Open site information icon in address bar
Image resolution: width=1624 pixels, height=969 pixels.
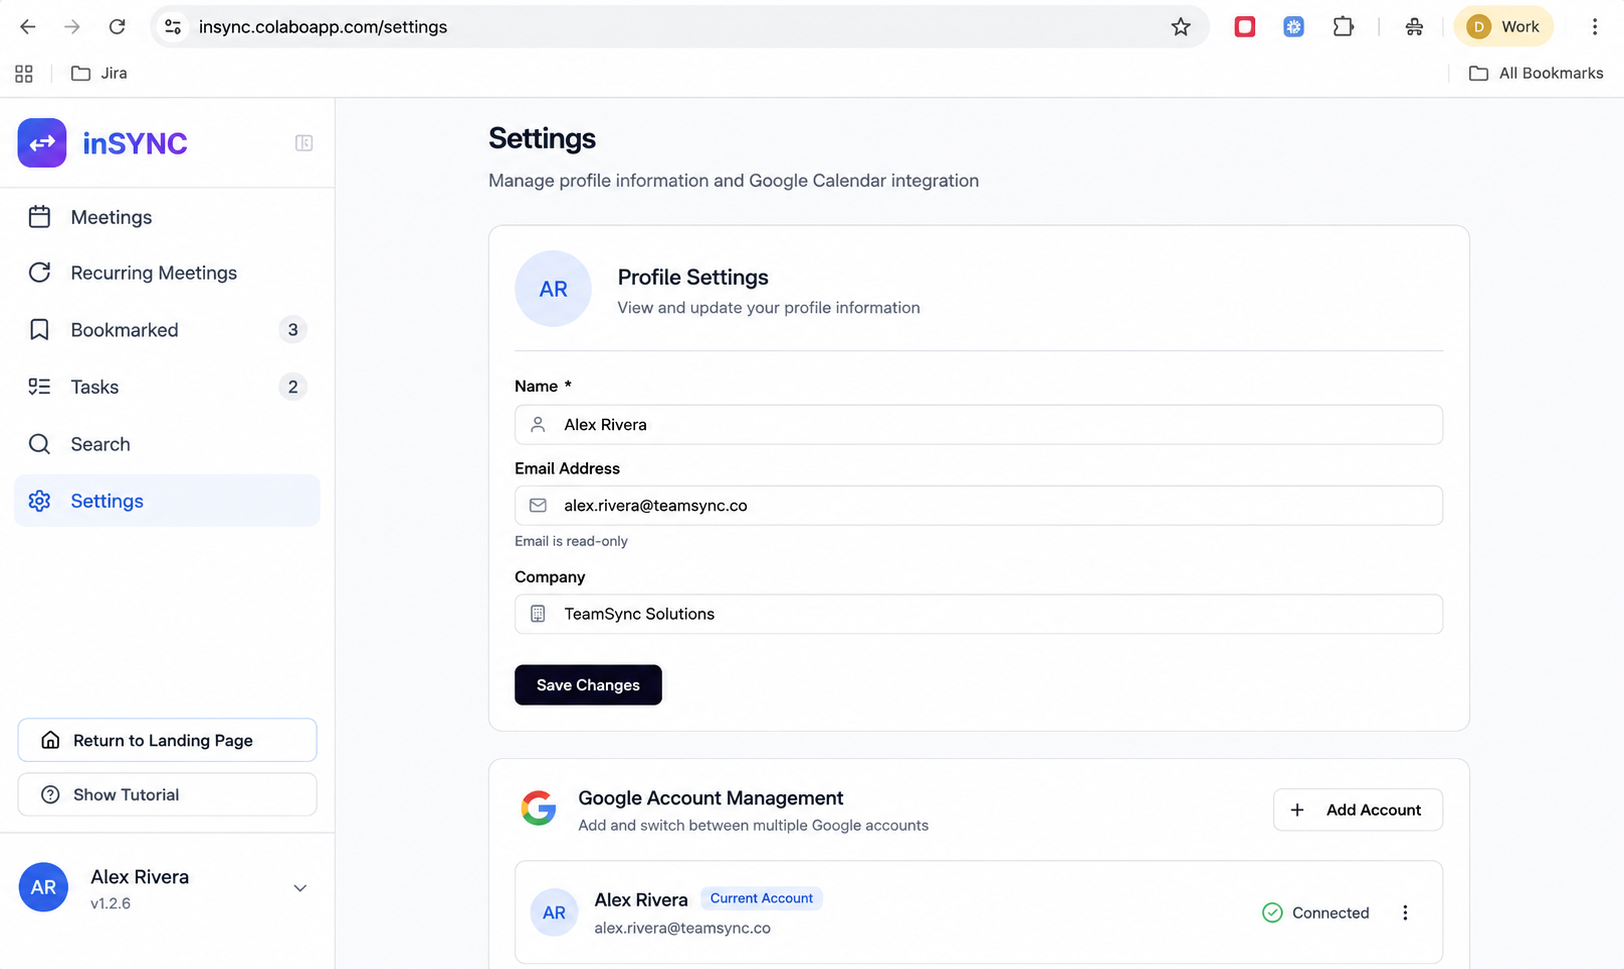(x=173, y=27)
